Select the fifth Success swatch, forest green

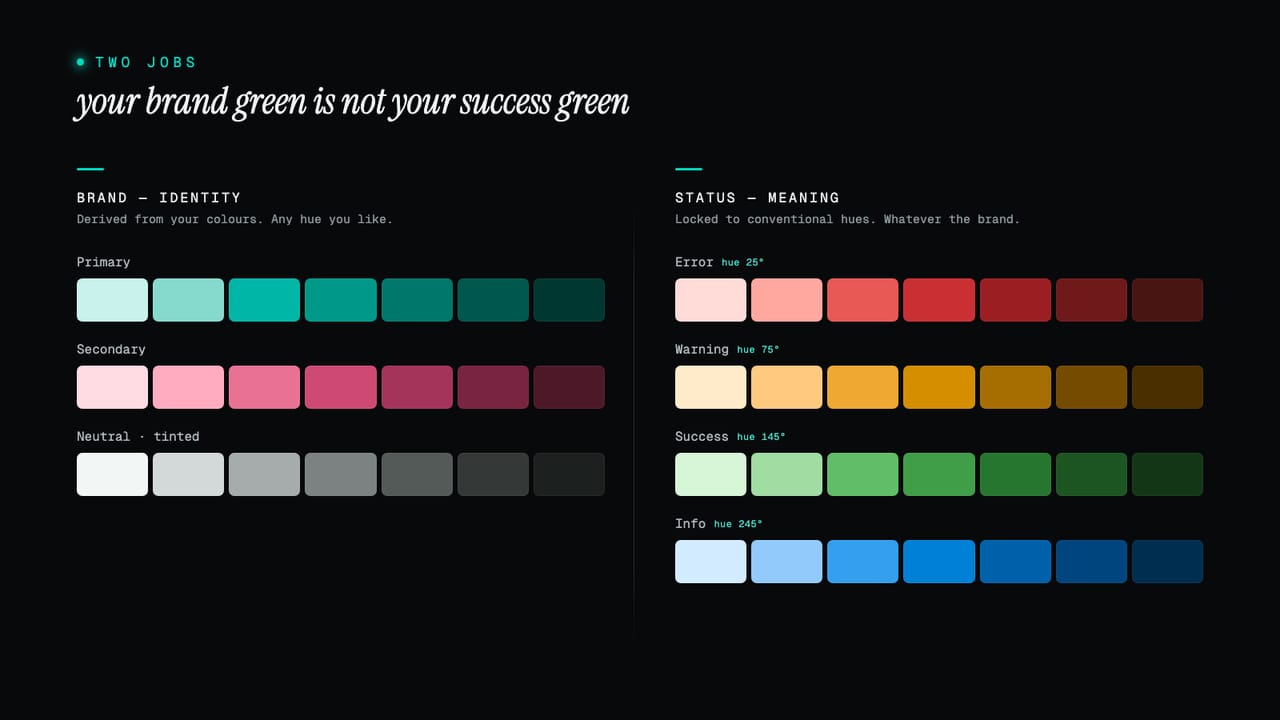(x=1015, y=474)
